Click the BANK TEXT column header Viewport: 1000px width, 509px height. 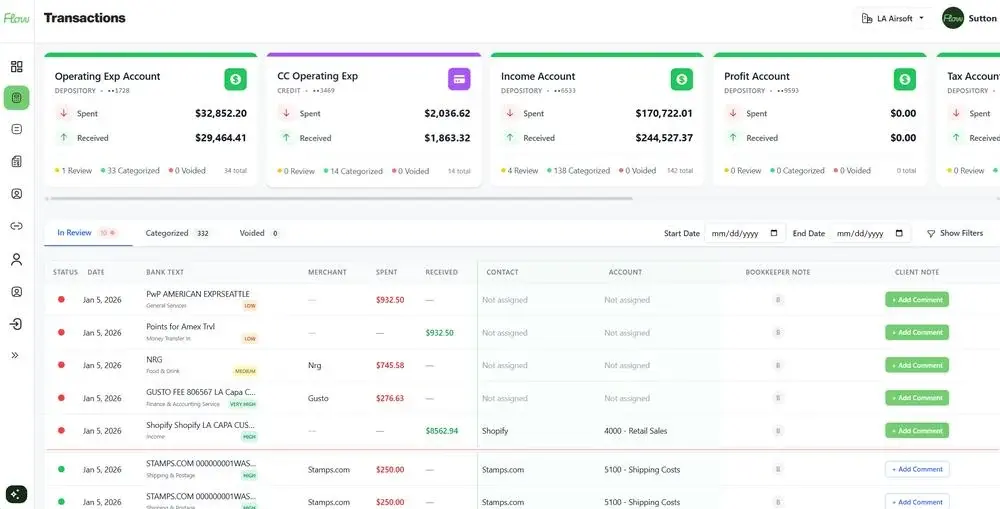(x=165, y=272)
